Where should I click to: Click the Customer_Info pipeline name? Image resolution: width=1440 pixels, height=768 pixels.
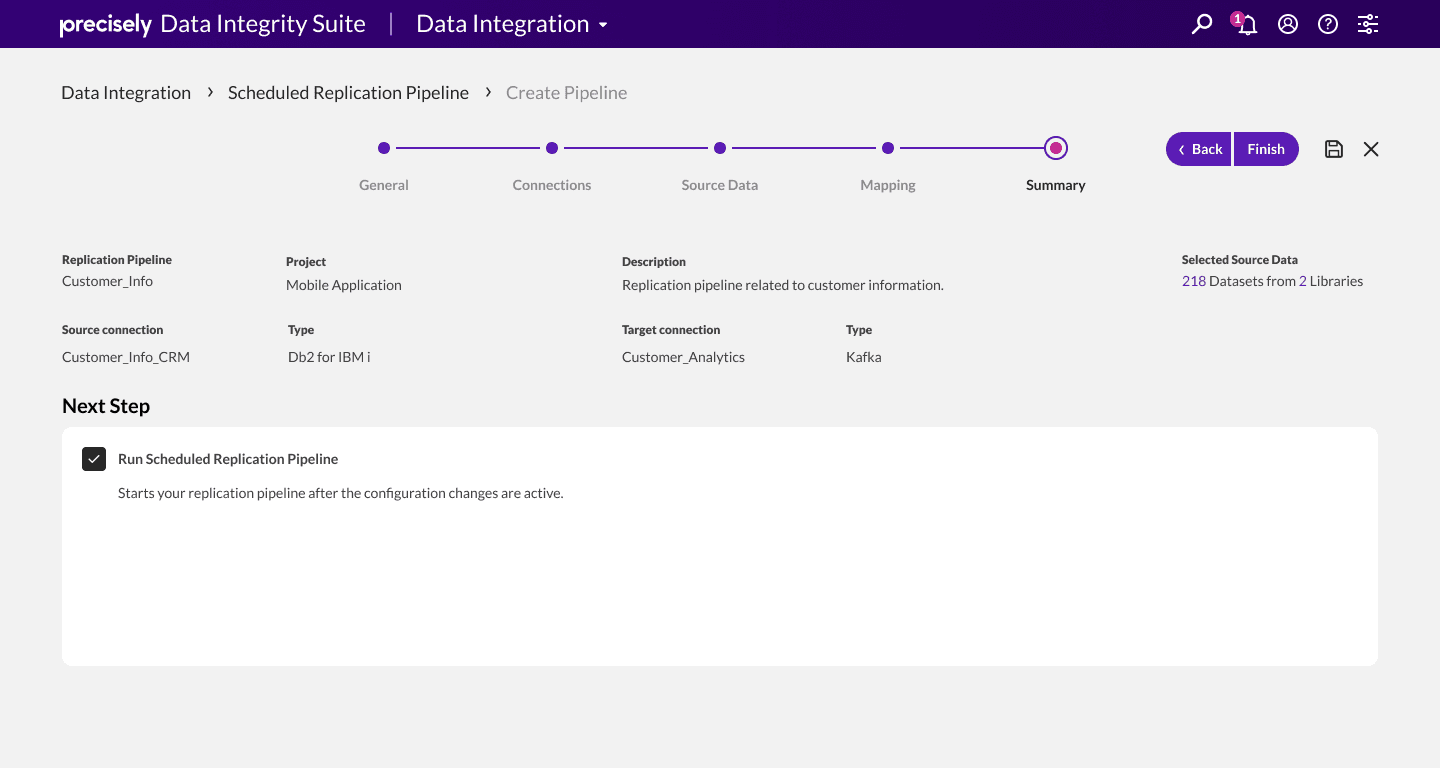[108, 281]
